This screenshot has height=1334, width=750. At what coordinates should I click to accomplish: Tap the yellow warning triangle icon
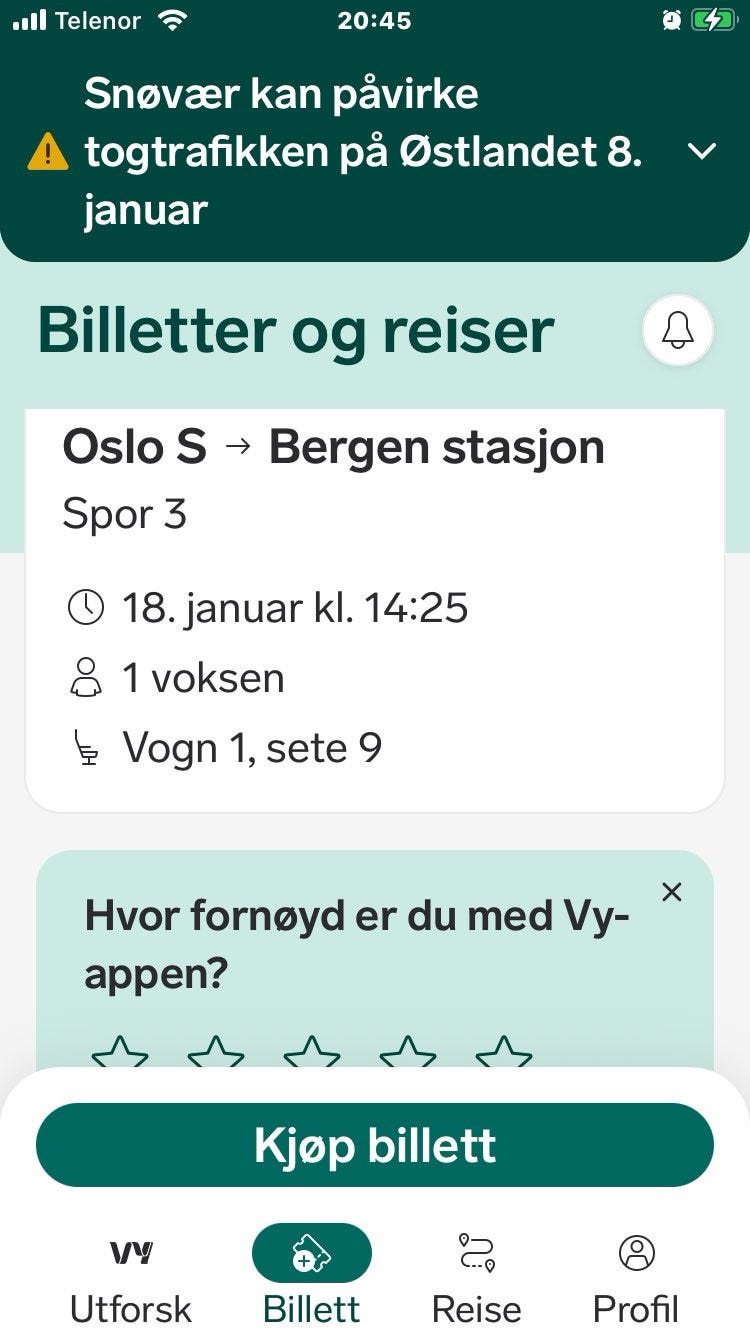tap(47, 152)
